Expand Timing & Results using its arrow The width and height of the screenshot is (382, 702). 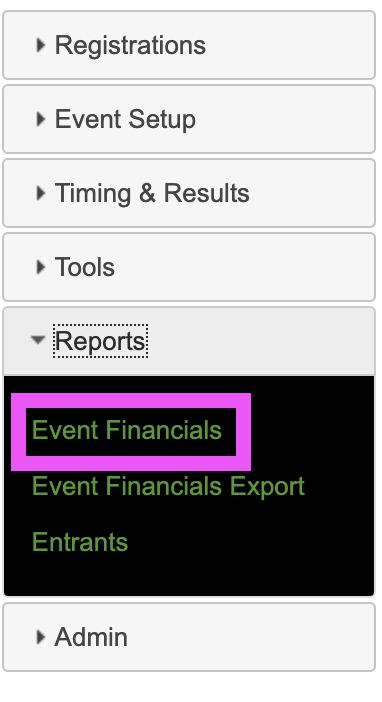tap(41, 193)
